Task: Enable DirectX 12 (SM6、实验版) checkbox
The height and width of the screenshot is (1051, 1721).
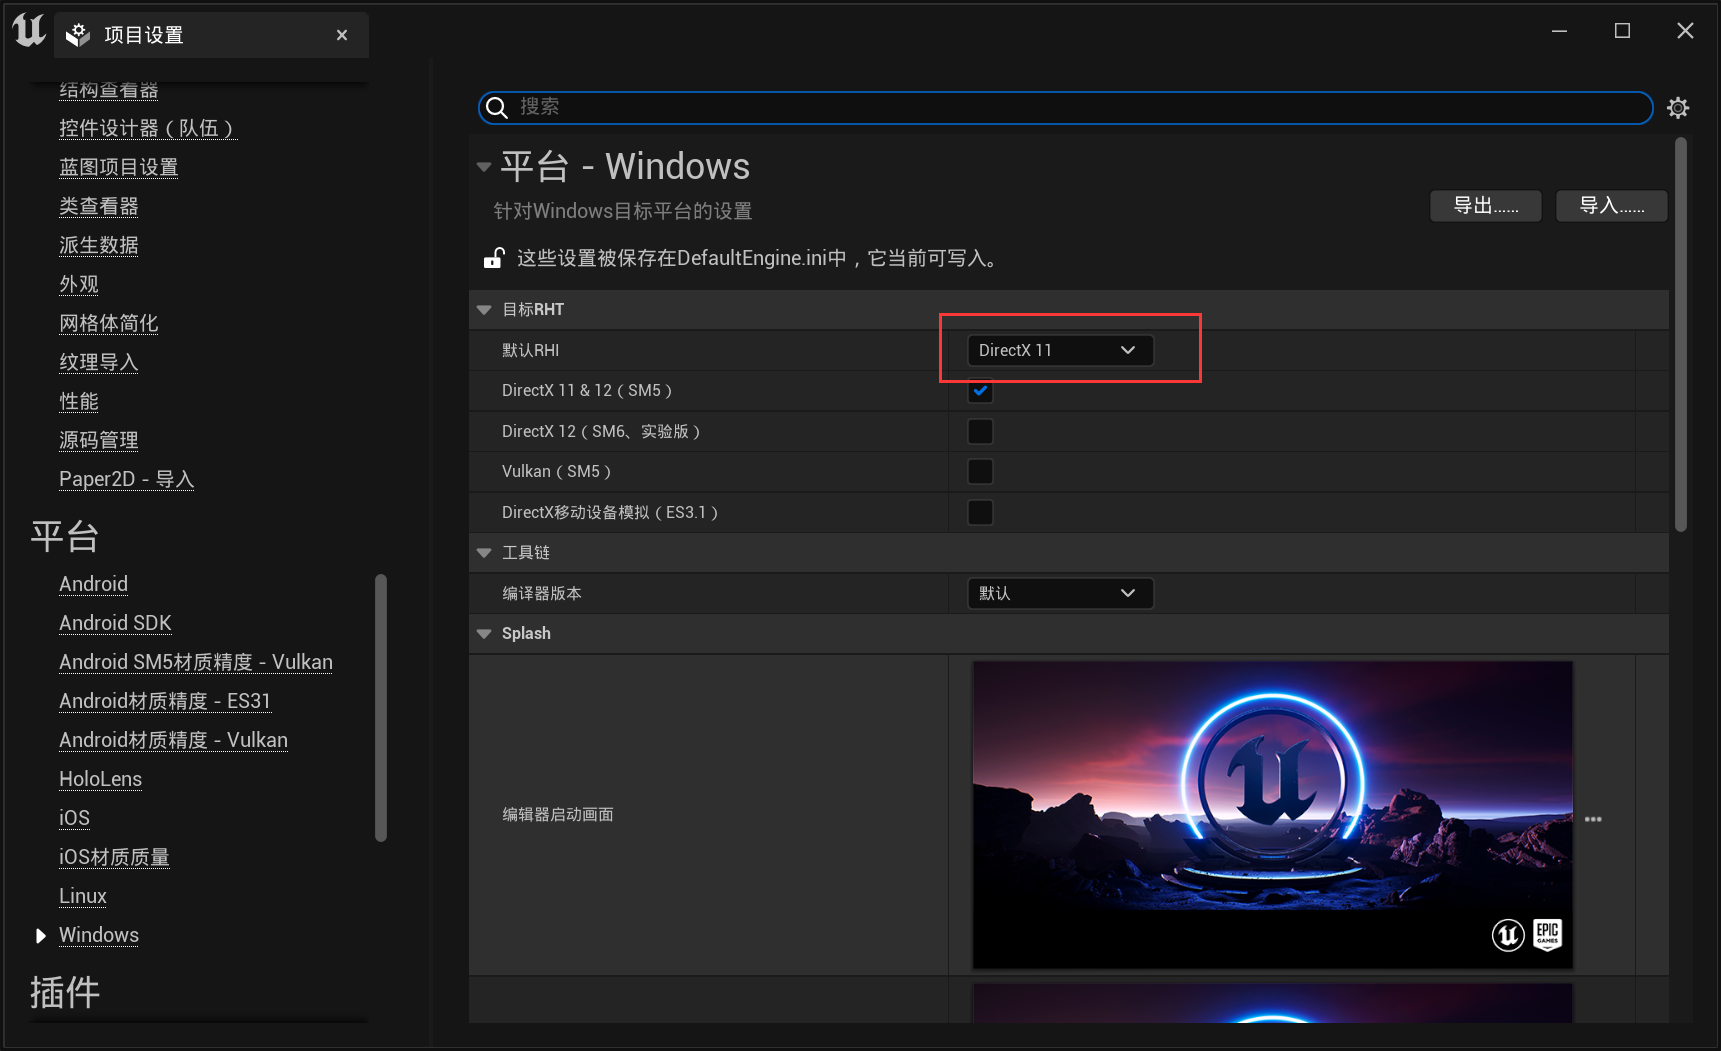Action: 980,431
